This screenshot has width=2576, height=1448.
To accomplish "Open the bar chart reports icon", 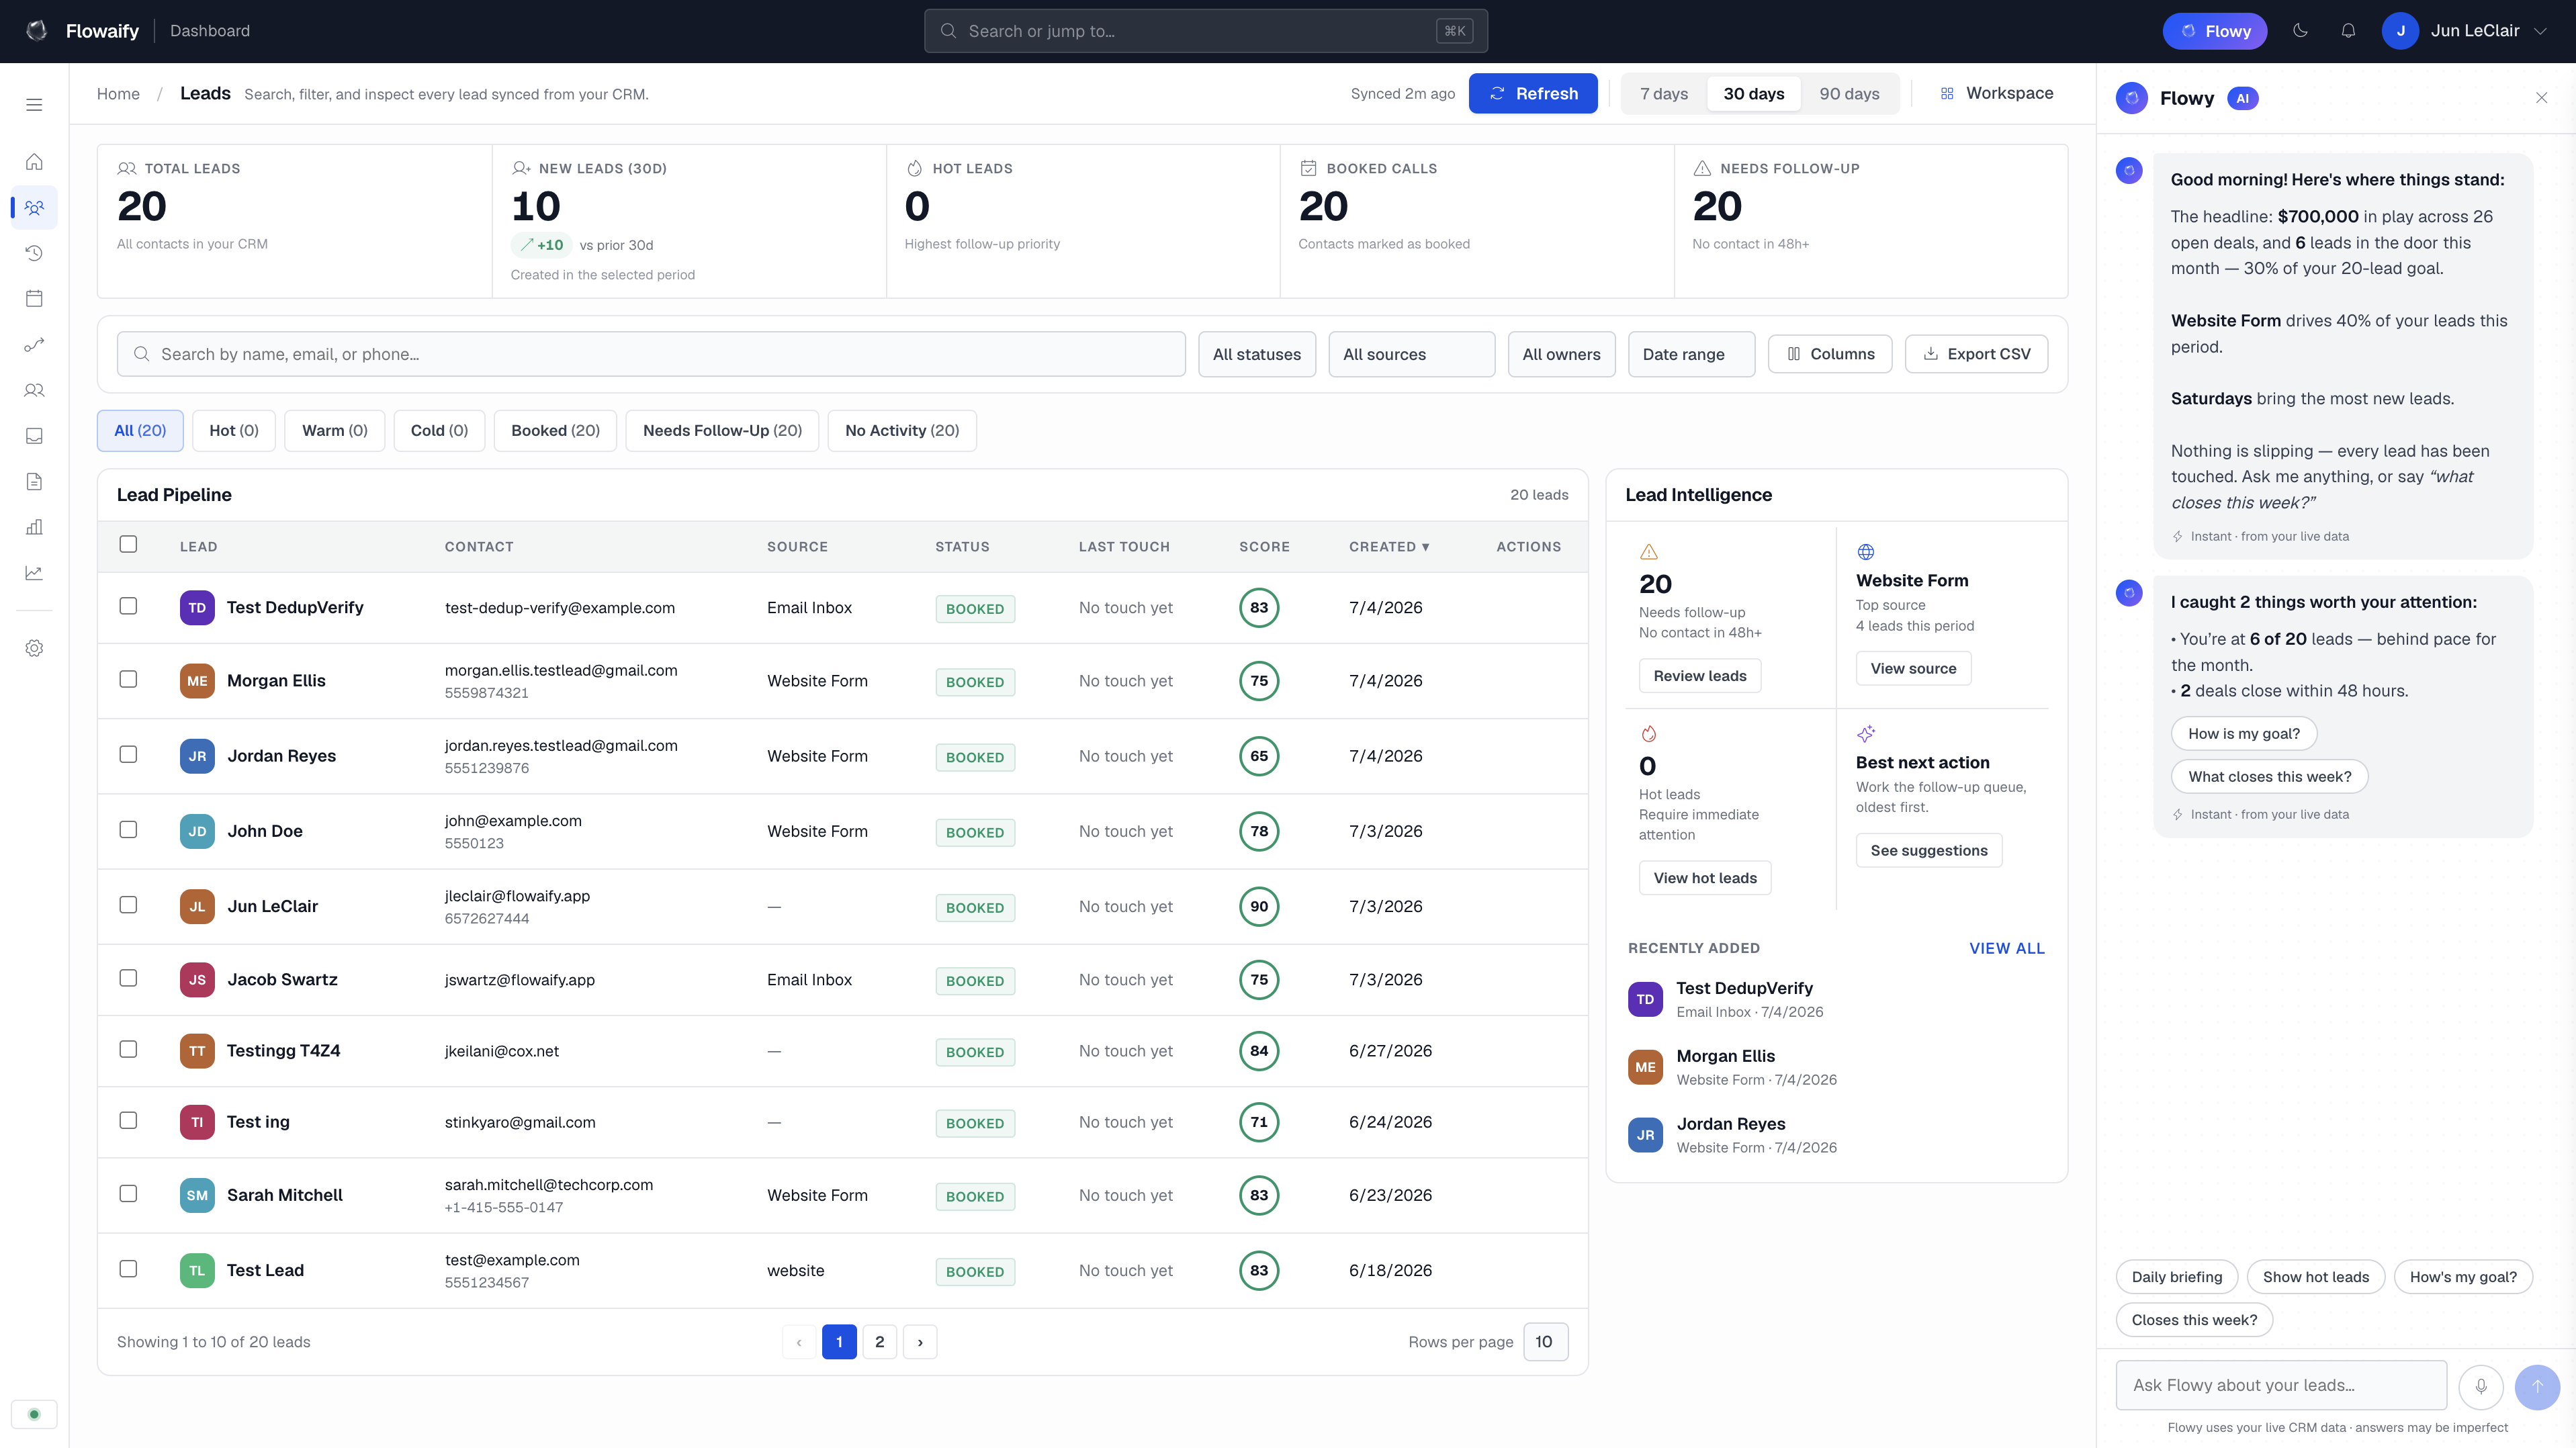I will coord(34,527).
